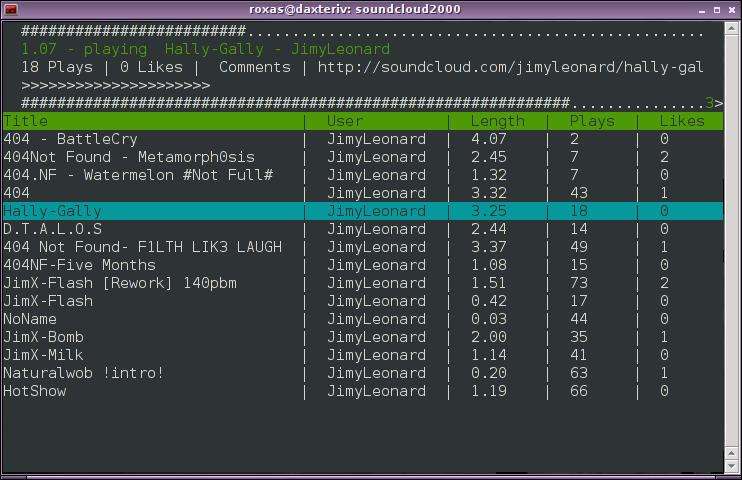Click the soundcloud.com/jimyleonard URL text
Screen dimensions: 742x480
pos(511,68)
